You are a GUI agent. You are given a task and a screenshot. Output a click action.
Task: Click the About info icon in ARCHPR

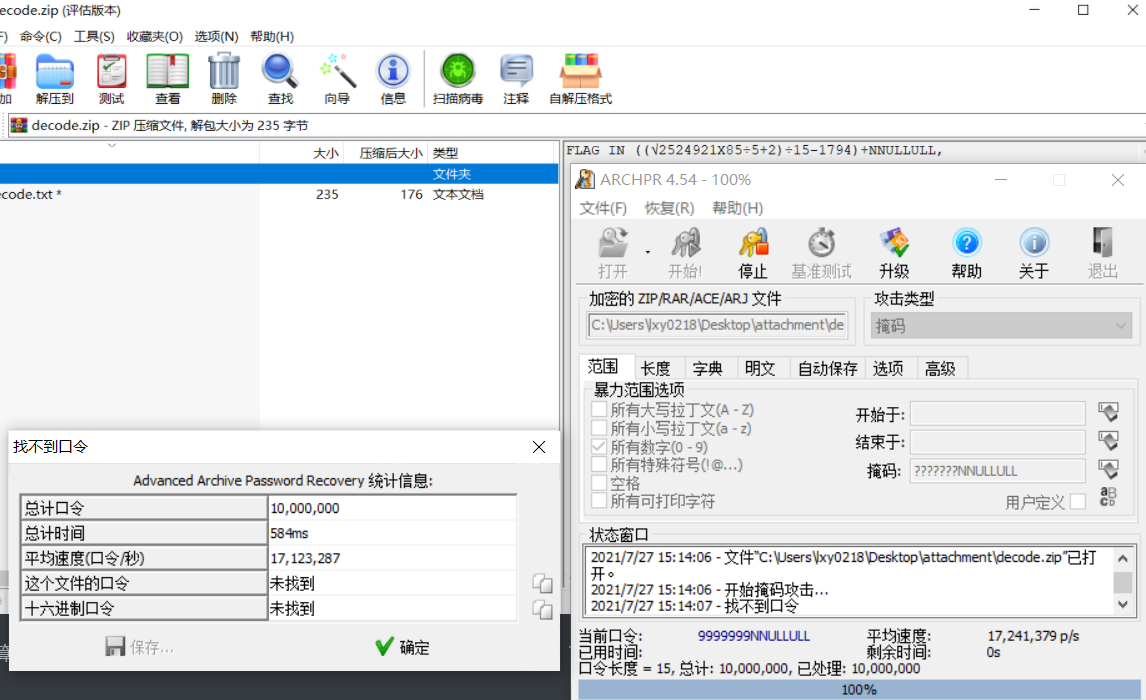coord(1033,244)
